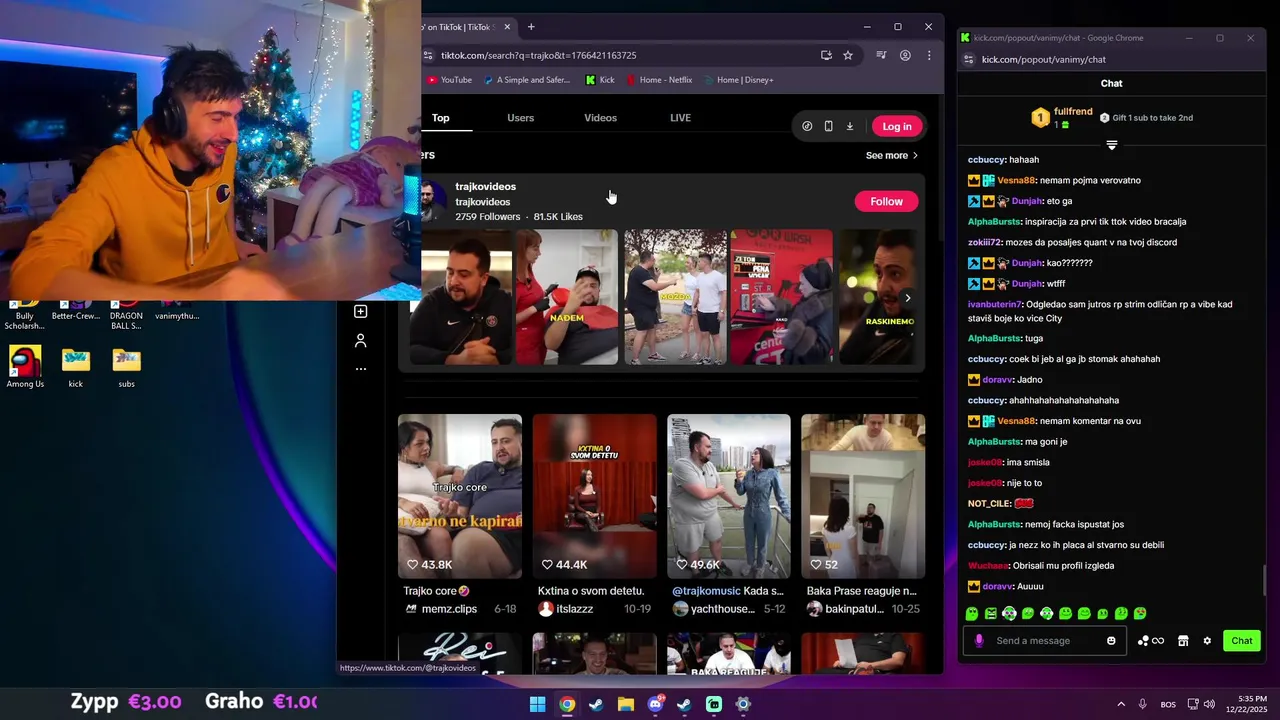Open the Chrome profile avatar icon
This screenshot has width=1280, height=720.
(x=905, y=55)
